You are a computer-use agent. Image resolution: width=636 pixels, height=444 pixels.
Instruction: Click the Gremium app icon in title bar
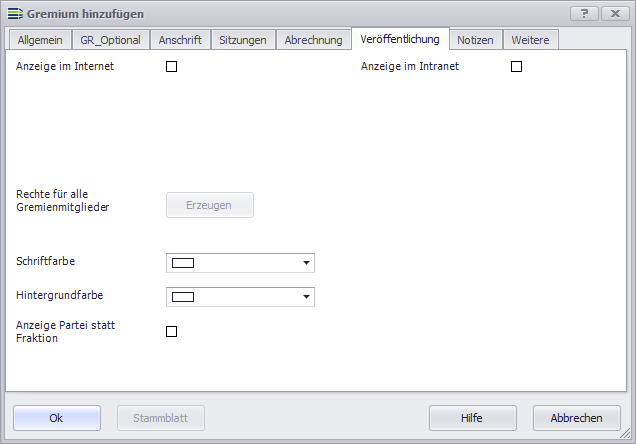(15, 14)
